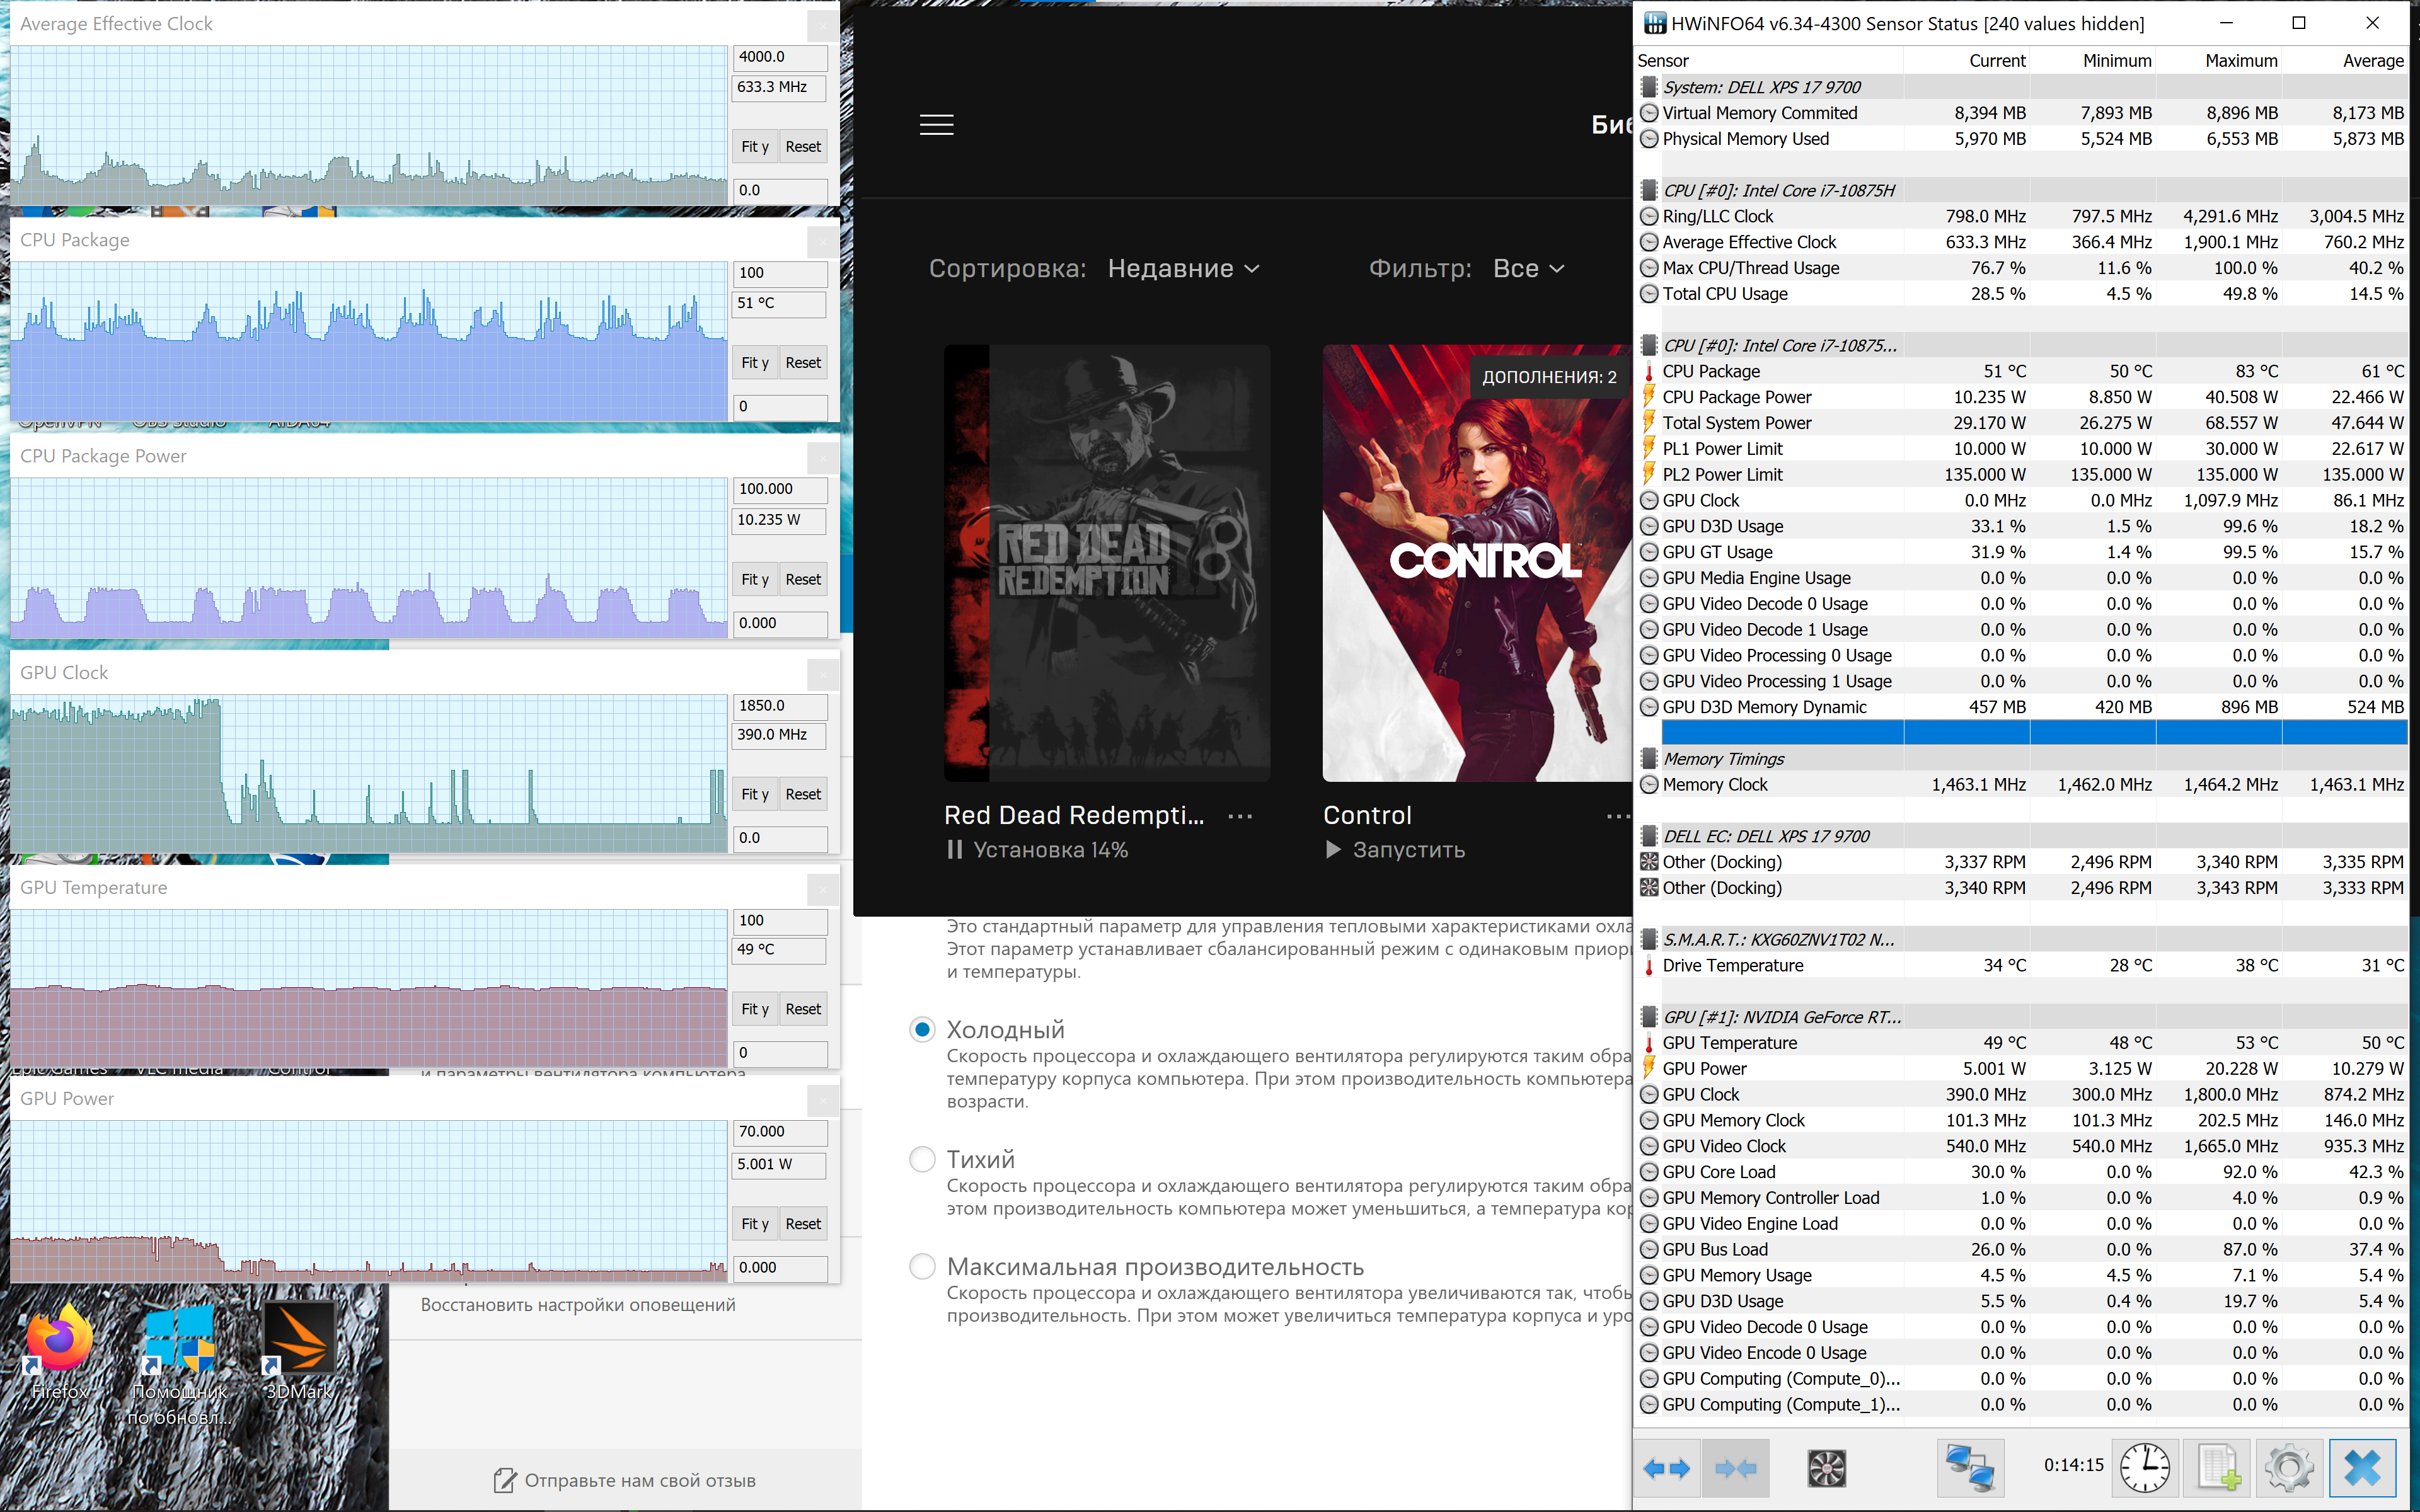Click Sensor column header in HWiNFO
The width and height of the screenshot is (2420, 1512).
[x=1768, y=61]
